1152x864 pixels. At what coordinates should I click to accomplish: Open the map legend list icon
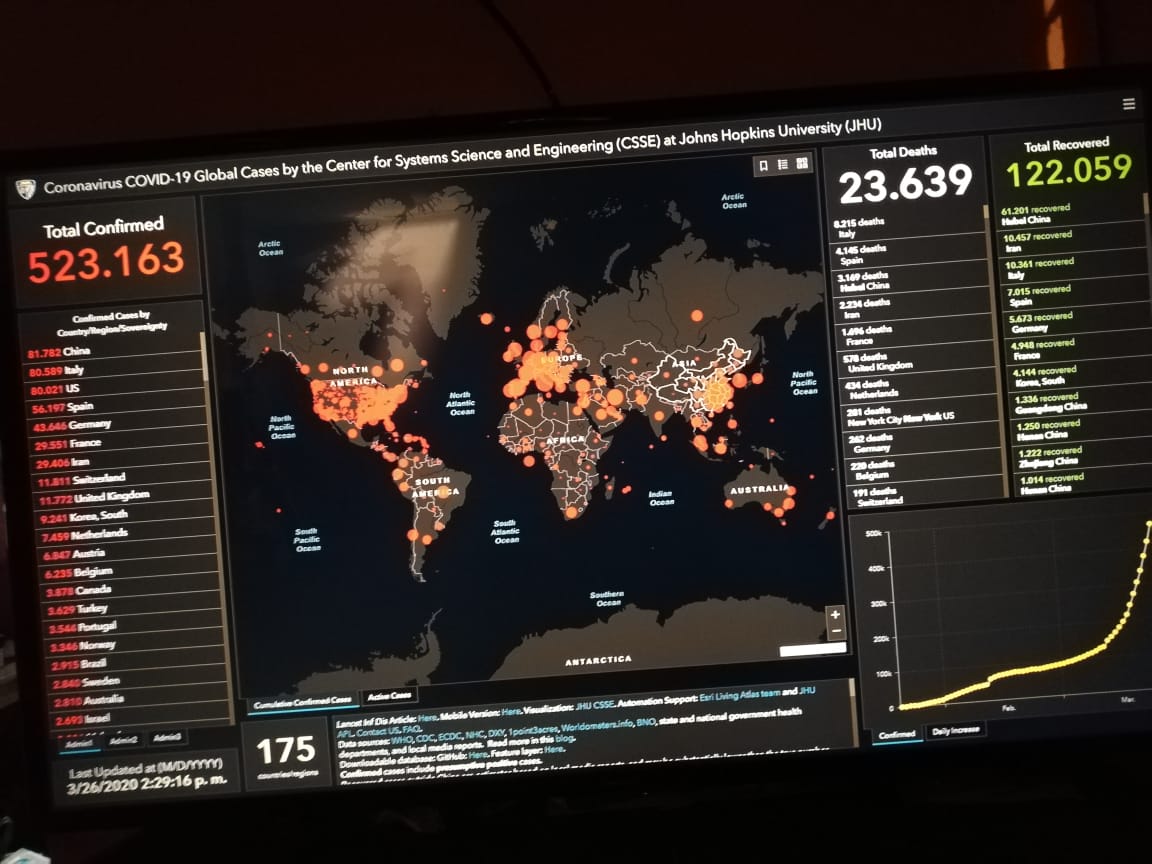tap(783, 165)
